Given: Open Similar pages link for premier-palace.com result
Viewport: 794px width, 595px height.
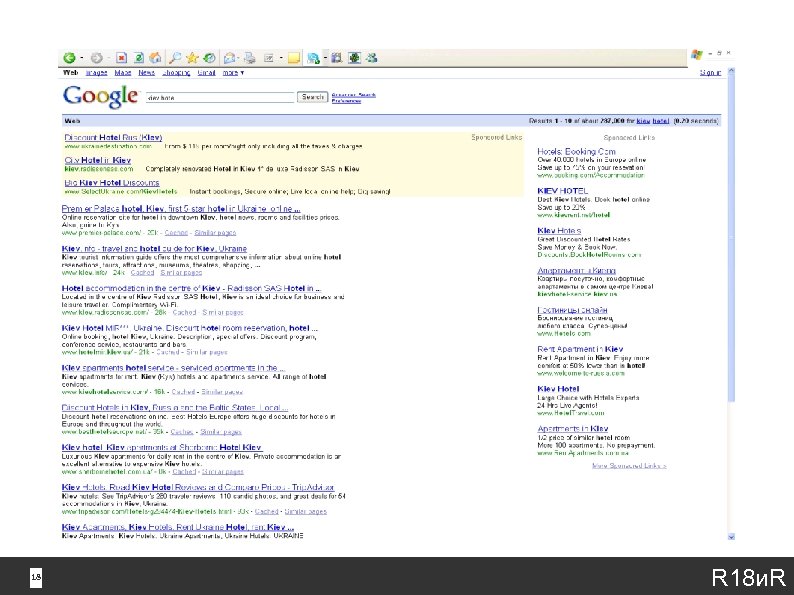Looking at the screenshot, I should point(215,233).
